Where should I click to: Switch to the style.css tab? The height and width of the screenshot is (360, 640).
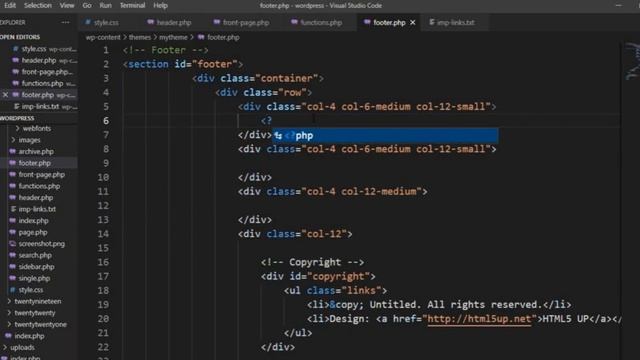tap(106, 22)
